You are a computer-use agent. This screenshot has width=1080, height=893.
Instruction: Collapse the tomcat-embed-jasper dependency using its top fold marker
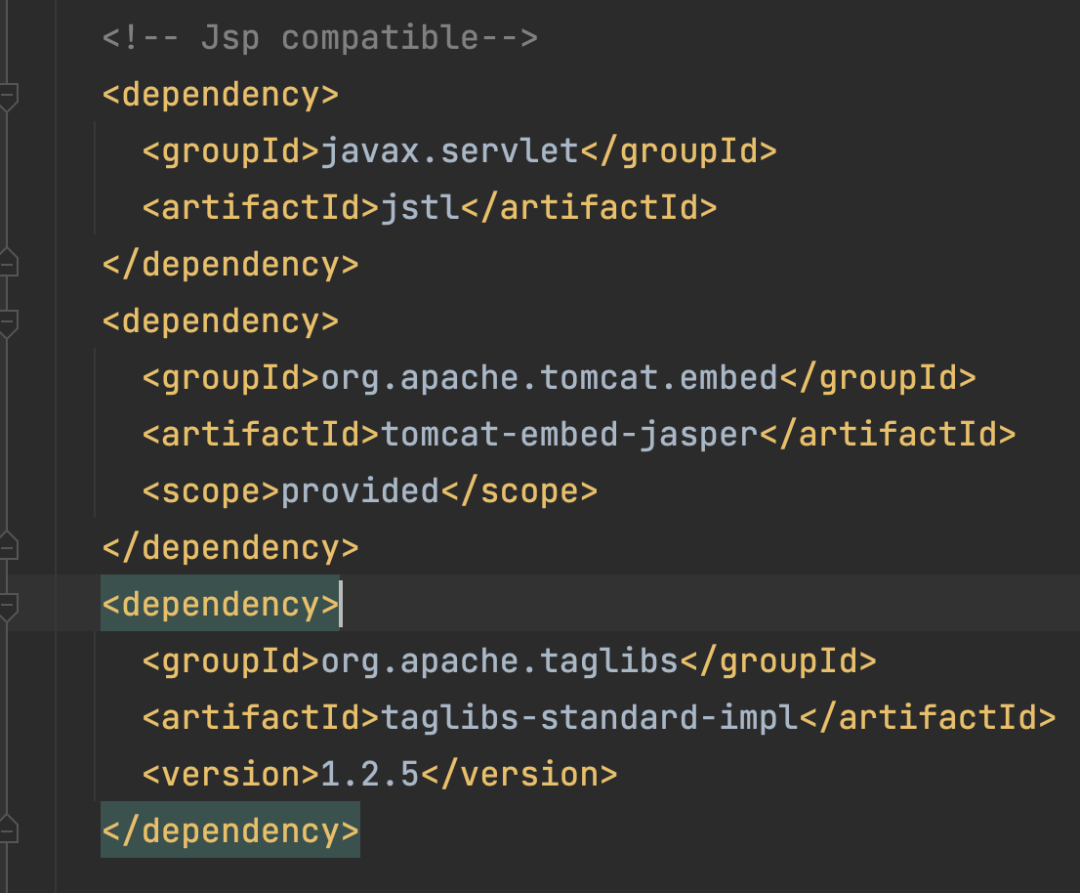pos(8,322)
